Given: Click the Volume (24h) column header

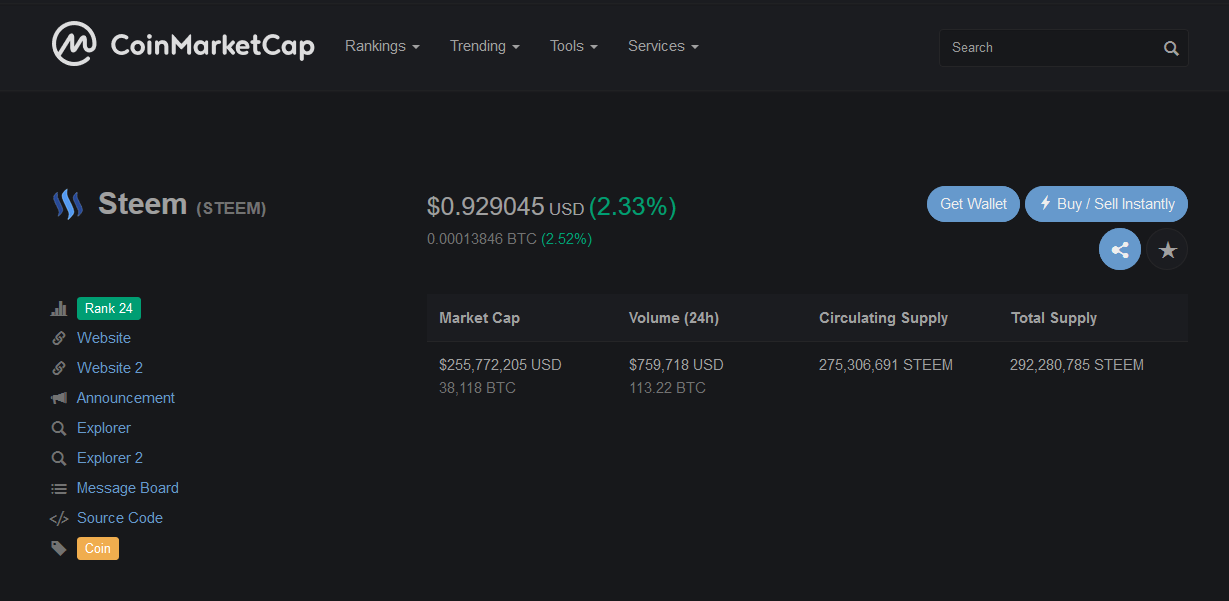Looking at the screenshot, I should (674, 318).
